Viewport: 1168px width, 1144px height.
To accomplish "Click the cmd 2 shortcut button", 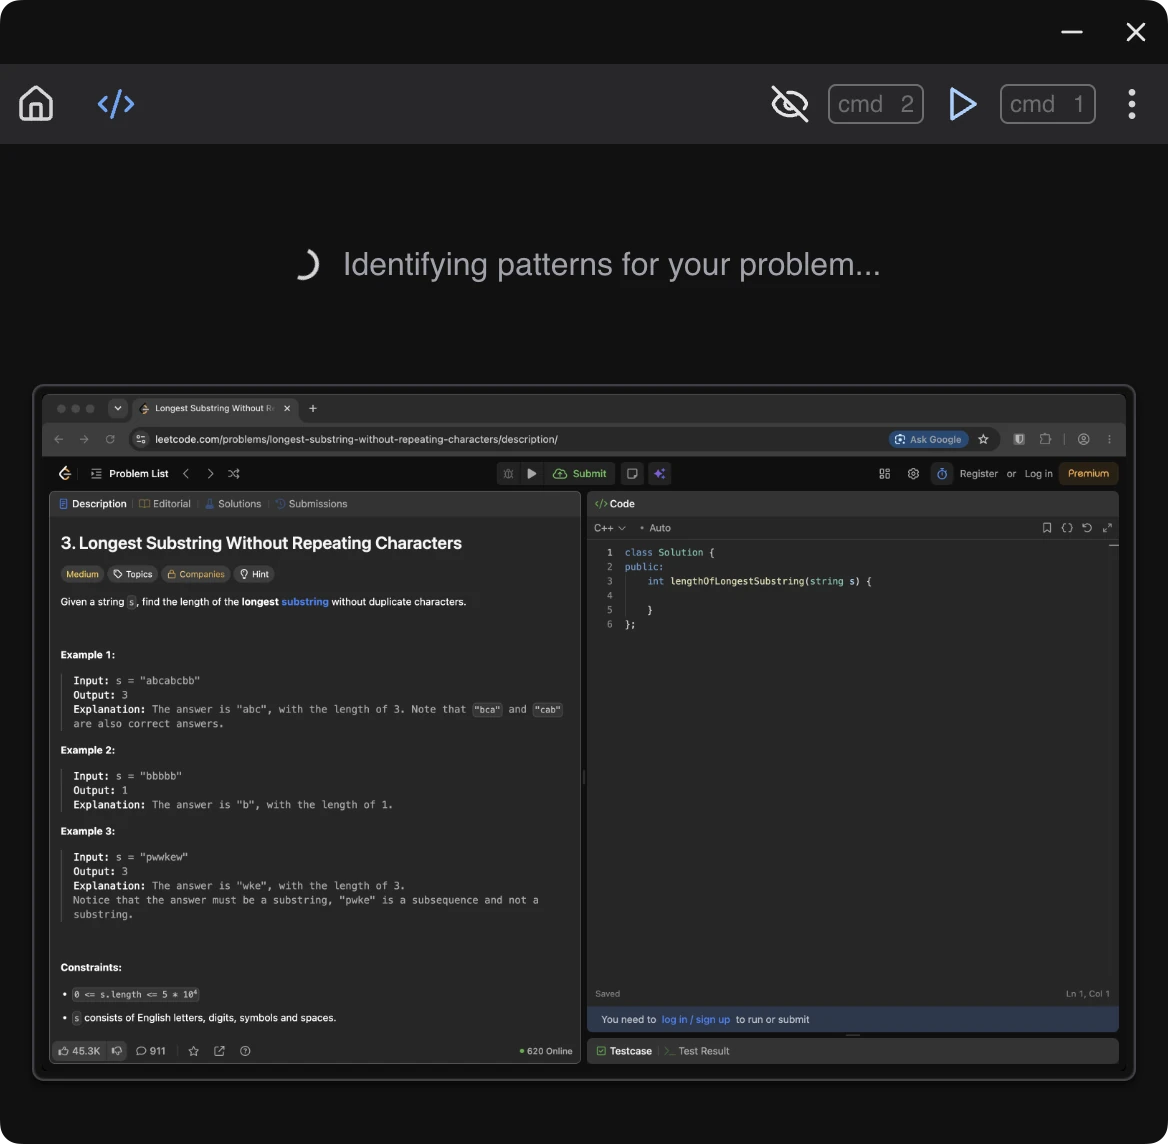I will click(x=875, y=104).
